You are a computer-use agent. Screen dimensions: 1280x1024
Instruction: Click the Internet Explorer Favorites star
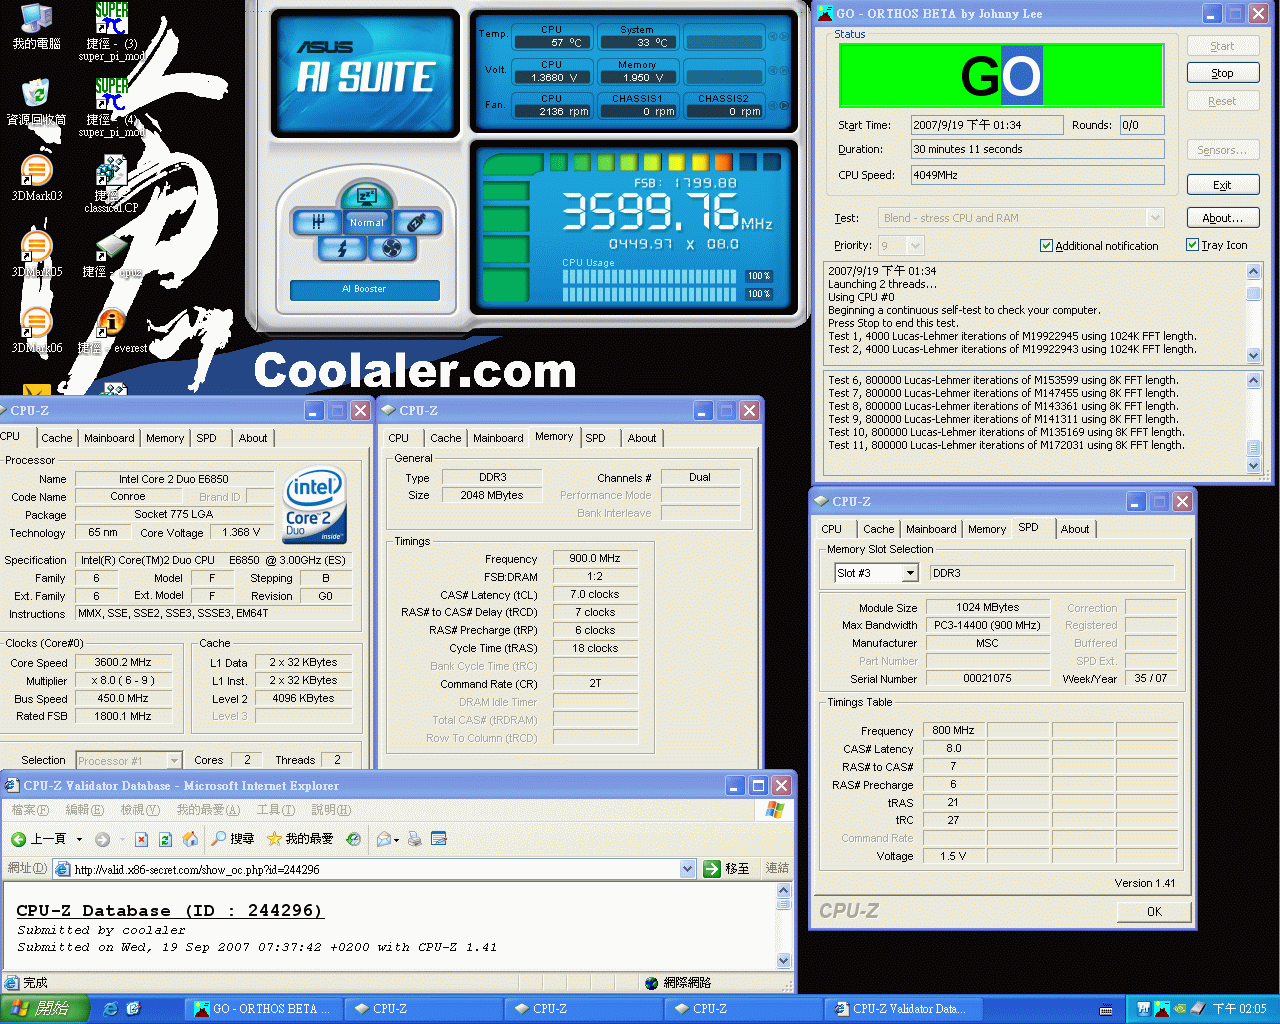click(x=274, y=838)
